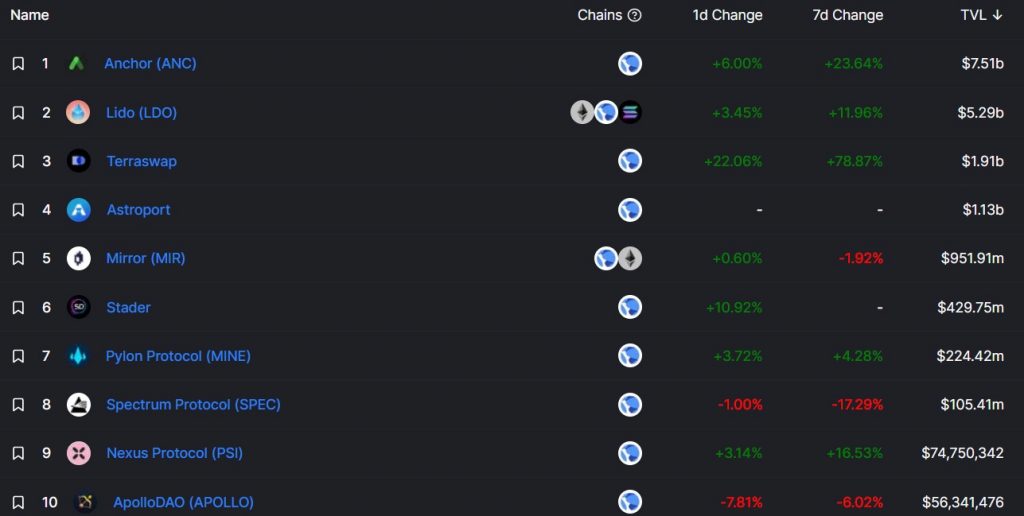Sort by TVL column header arrow

(x=1008, y=15)
